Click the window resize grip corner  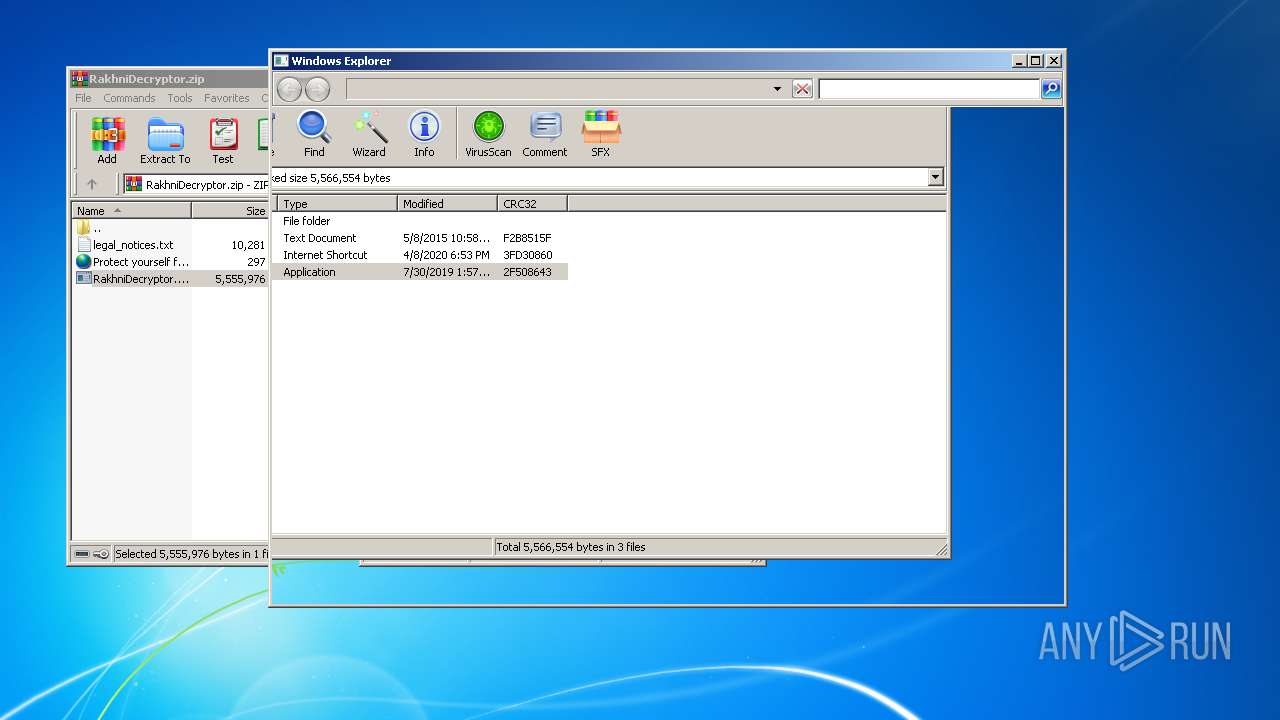[x=941, y=550]
